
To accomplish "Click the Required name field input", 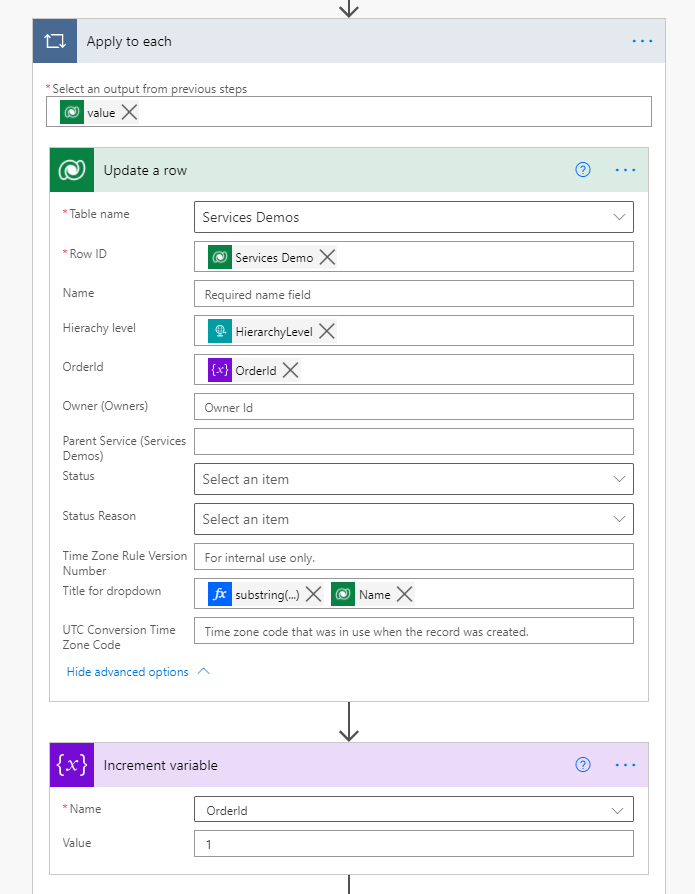I will click(x=413, y=294).
